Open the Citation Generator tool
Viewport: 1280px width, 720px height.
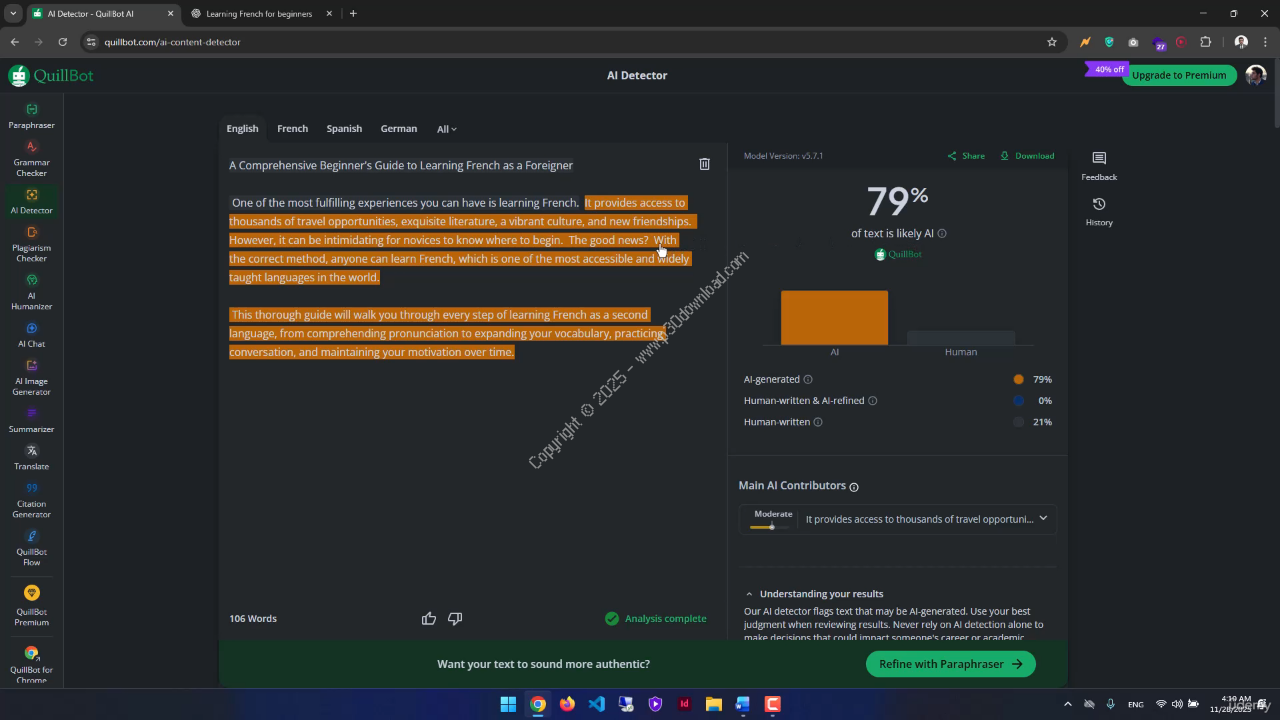(31, 499)
